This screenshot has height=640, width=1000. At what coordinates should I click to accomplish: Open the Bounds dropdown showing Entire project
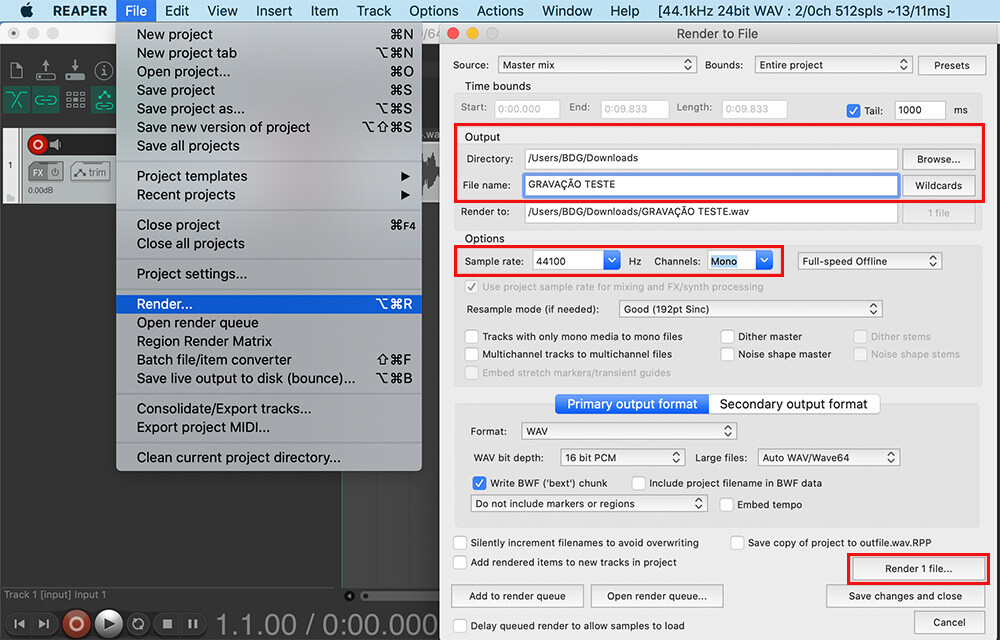click(x=833, y=64)
